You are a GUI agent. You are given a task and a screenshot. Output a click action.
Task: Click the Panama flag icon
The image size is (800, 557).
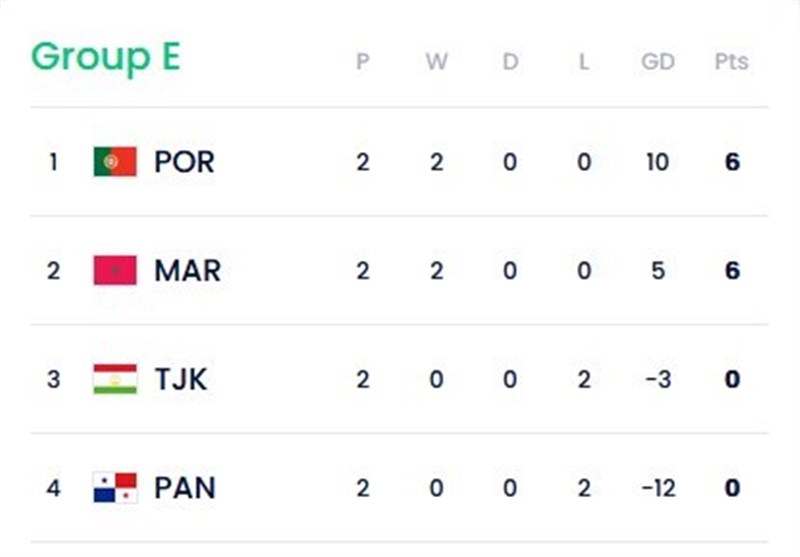click(115, 489)
